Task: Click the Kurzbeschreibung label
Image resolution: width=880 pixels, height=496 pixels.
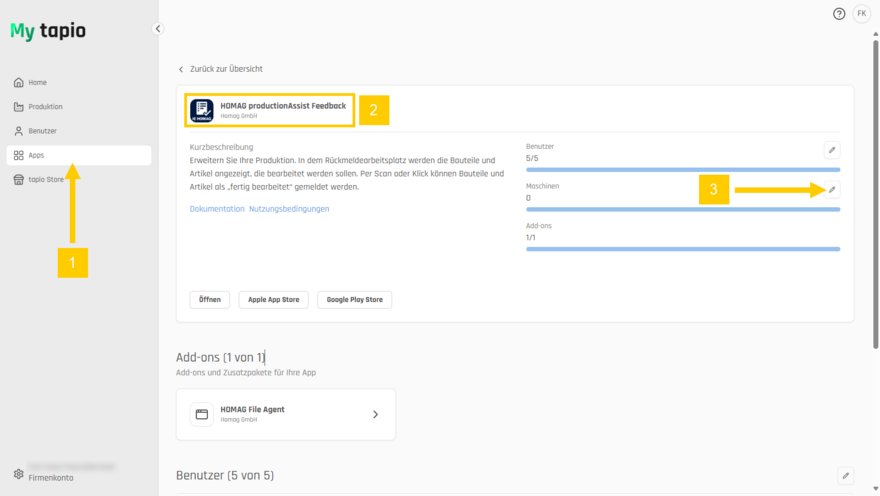Action: [x=221, y=147]
